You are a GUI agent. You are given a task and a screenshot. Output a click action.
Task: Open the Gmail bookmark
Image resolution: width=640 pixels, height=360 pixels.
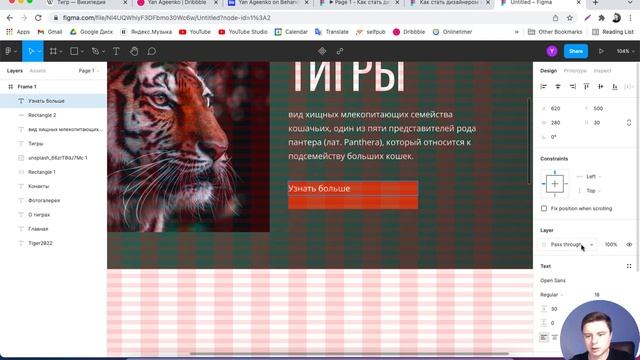(x=50, y=32)
